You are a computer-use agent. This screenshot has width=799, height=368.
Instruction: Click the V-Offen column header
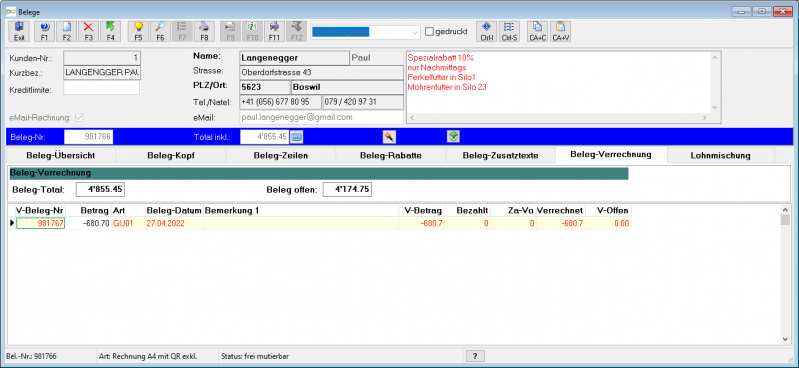[x=608, y=210]
